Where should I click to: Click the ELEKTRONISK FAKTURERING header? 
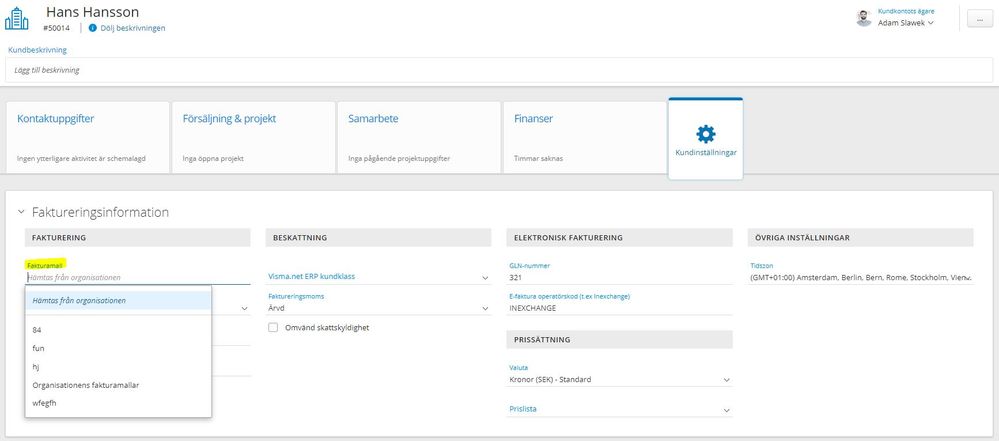[x=619, y=238]
